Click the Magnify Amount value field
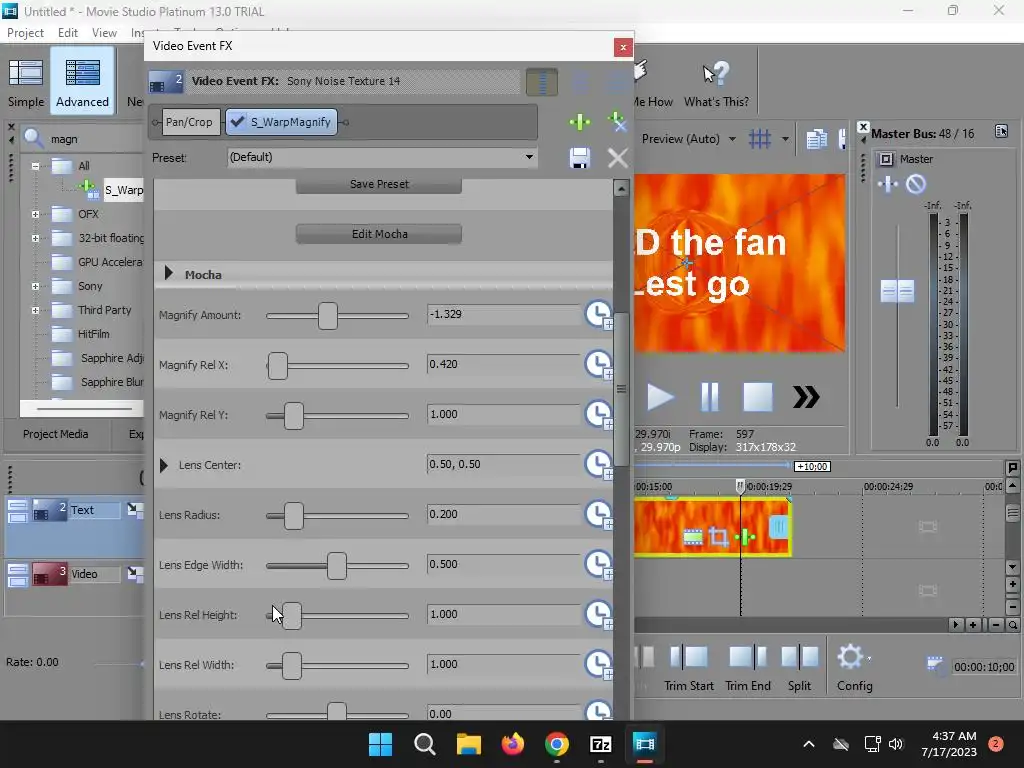The height and width of the screenshot is (768, 1024). click(x=503, y=314)
